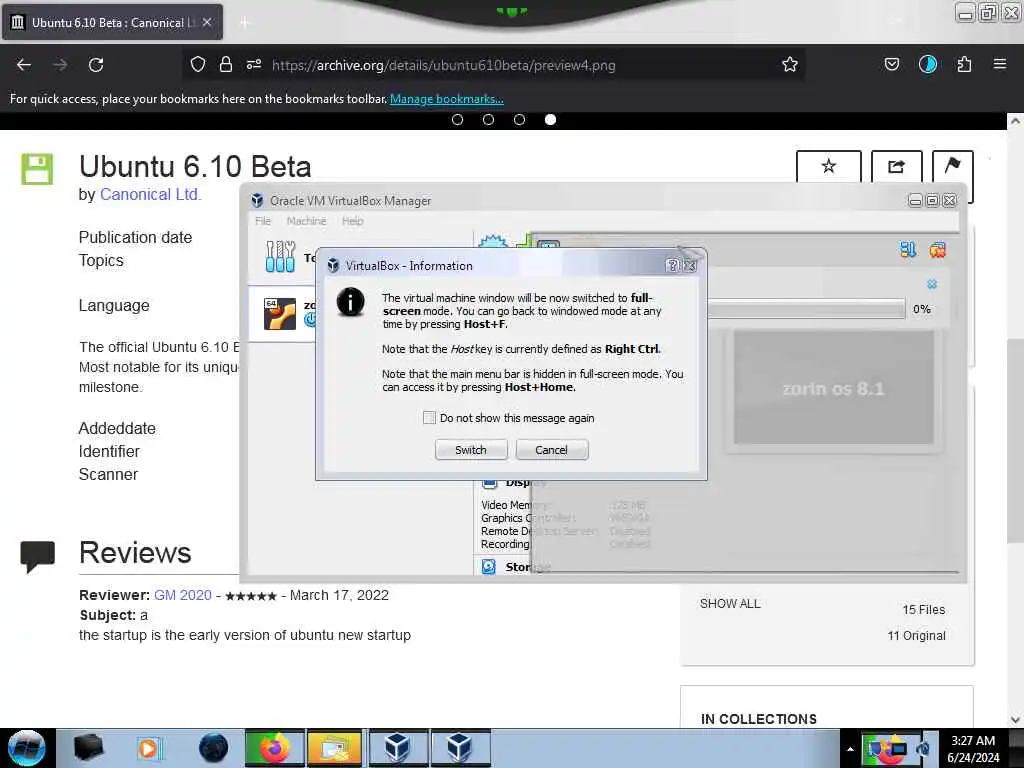Image resolution: width=1024 pixels, height=768 pixels.
Task: Click the Tools icon in the VirtualBox sidebar
Action: click(280, 256)
